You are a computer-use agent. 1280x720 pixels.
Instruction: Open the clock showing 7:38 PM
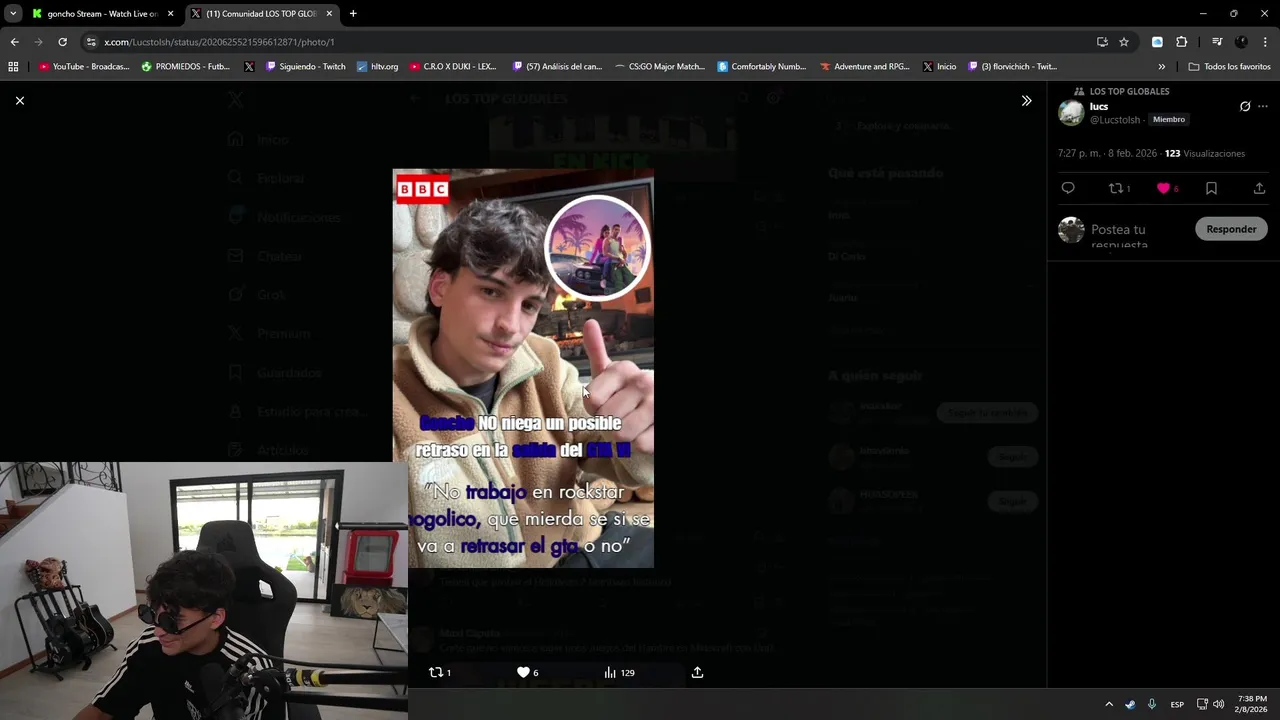[1251, 704]
